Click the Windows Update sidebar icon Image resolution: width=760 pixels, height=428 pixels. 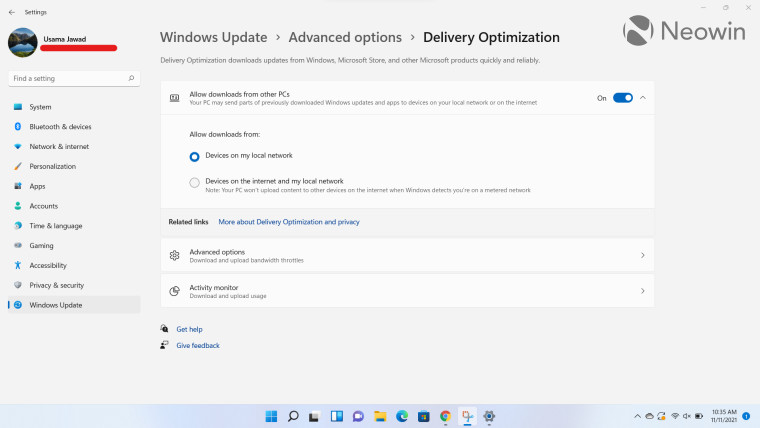[18, 305]
